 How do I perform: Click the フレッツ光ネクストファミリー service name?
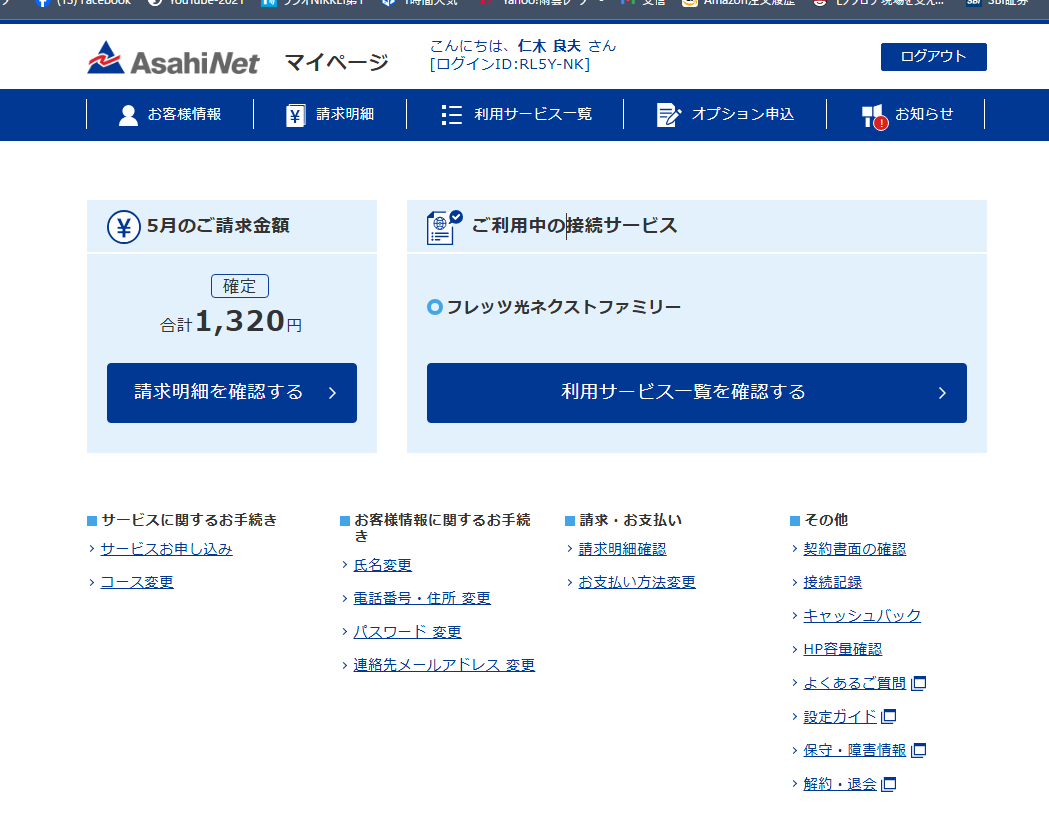(x=563, y=307)
